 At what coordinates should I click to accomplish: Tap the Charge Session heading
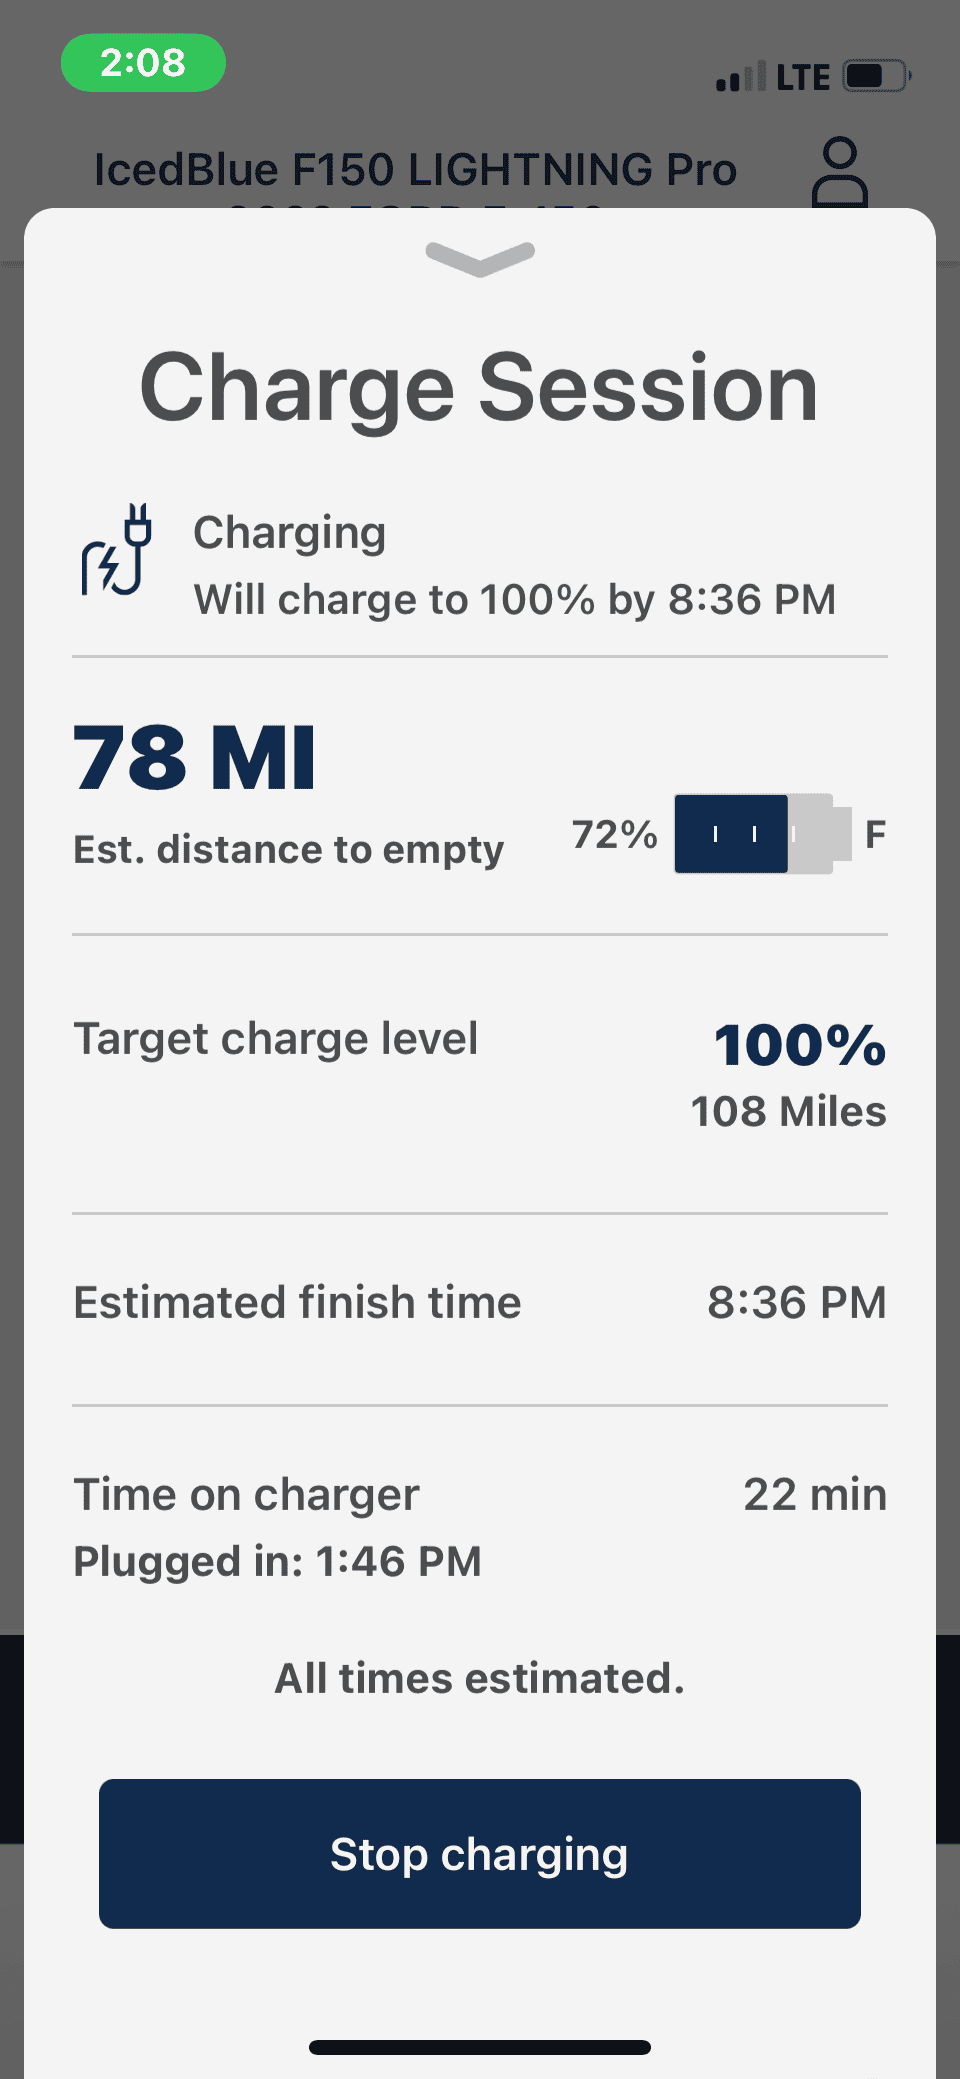coord(479,388)
